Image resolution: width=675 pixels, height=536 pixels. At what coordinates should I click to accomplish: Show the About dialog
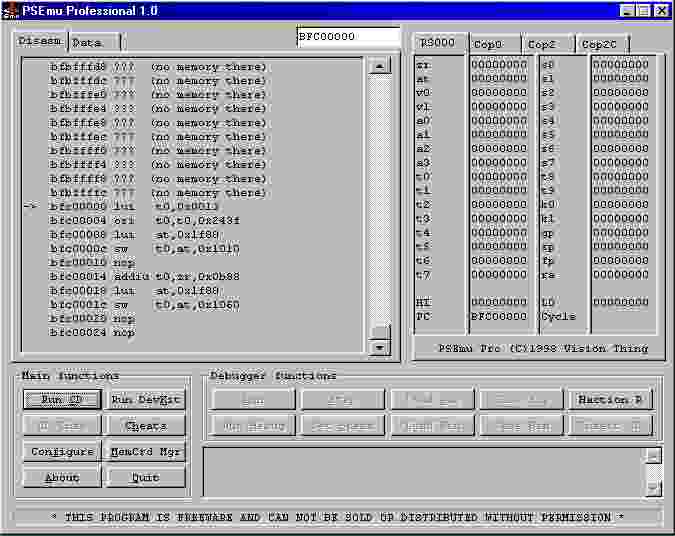(x=61, y=477)
